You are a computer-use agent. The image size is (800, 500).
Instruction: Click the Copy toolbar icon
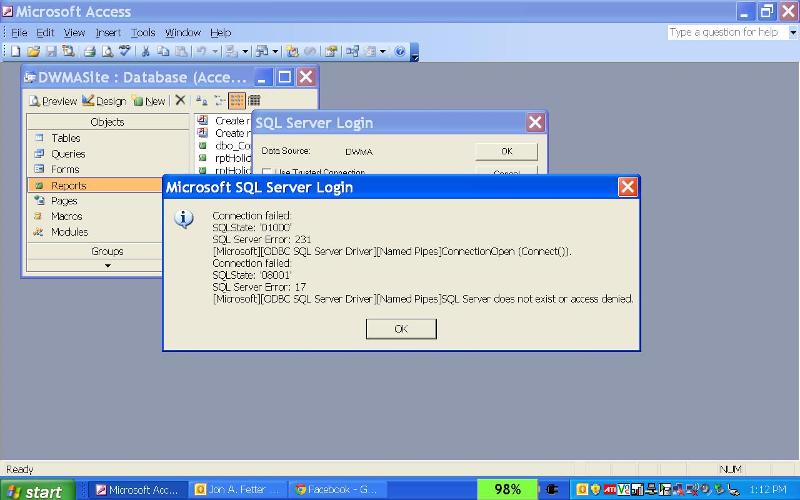(163, 51)
